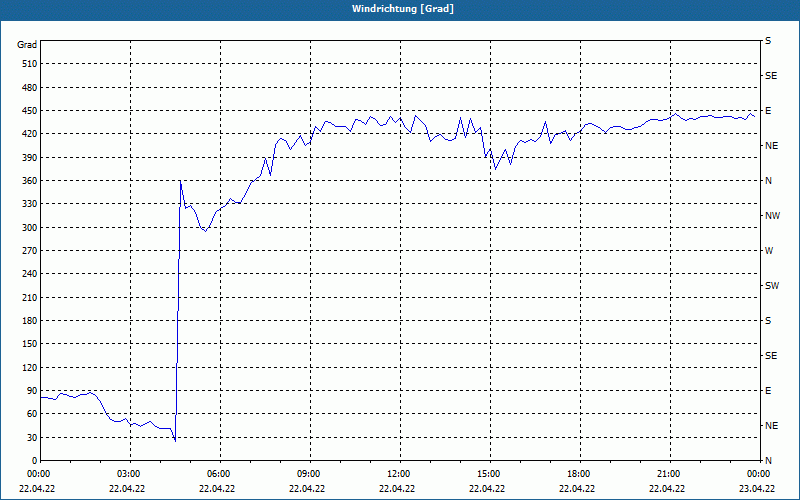Screen dimensions: 800x500
Task: Click the 'SE' compass label at 480 level
Action: click(771, 76)
